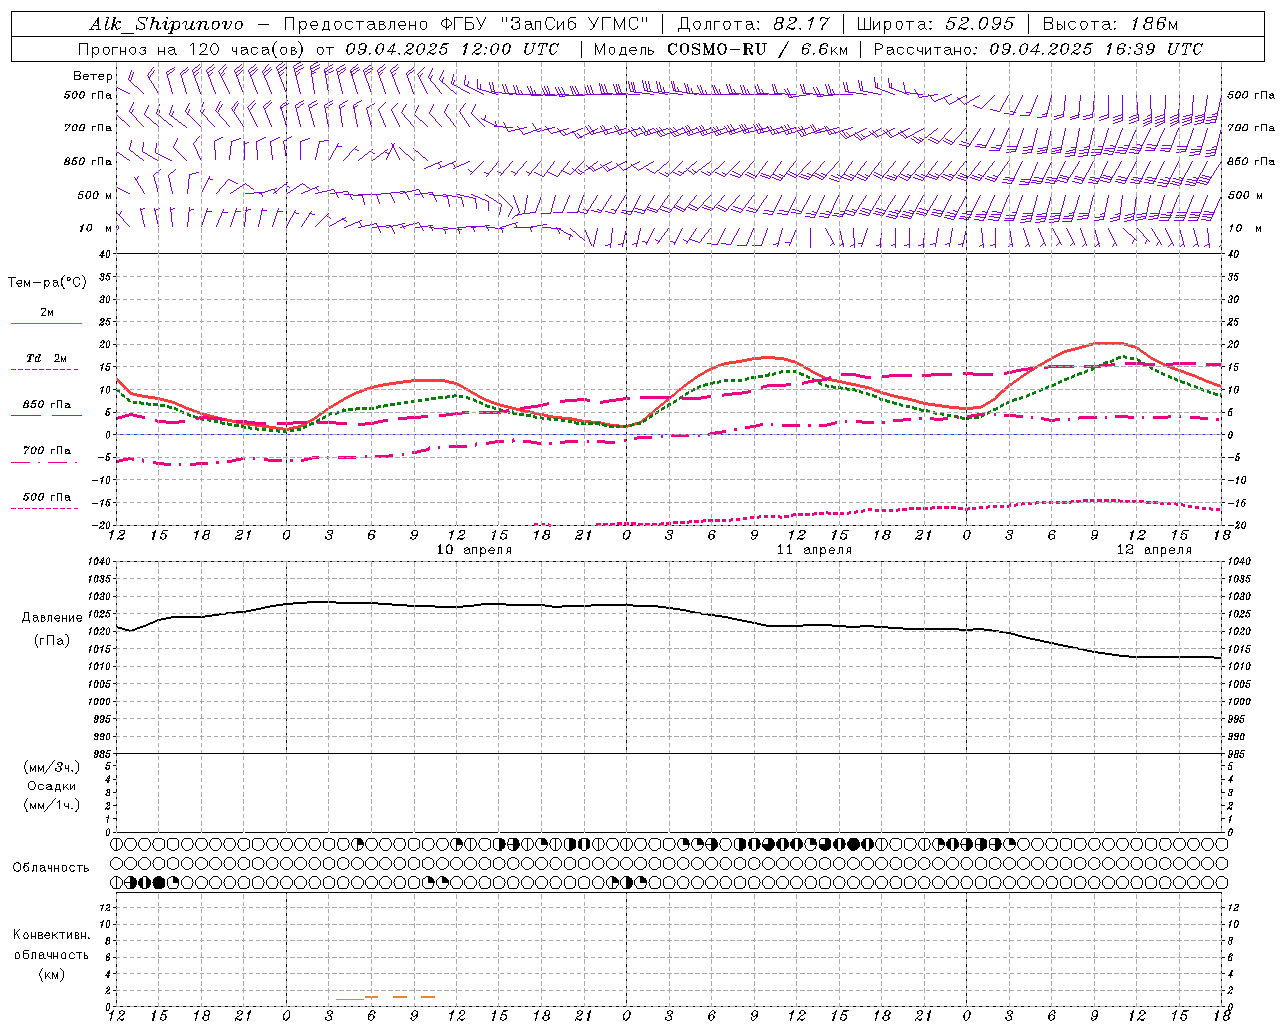Viewport: 1280px width, 1024px height.
Task: Click the red 2м temperature curve peak on 12 апреля
Action: click(1110, 343)
